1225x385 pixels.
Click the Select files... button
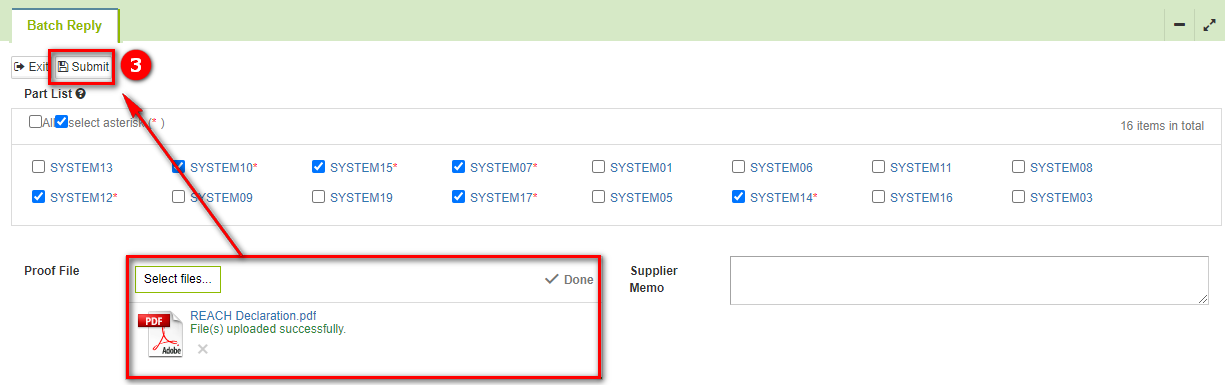point(178,279)
